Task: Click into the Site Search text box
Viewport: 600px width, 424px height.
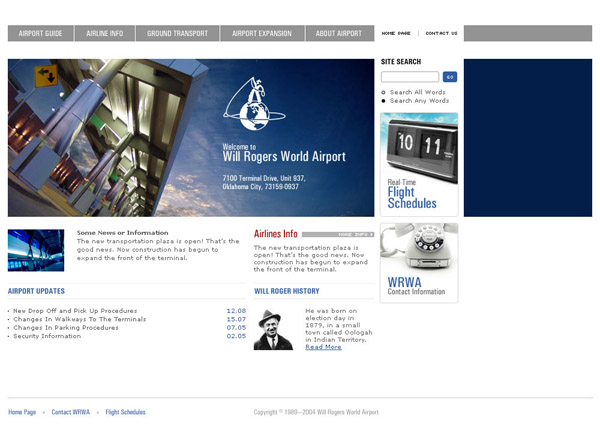Action: (410, 77)
